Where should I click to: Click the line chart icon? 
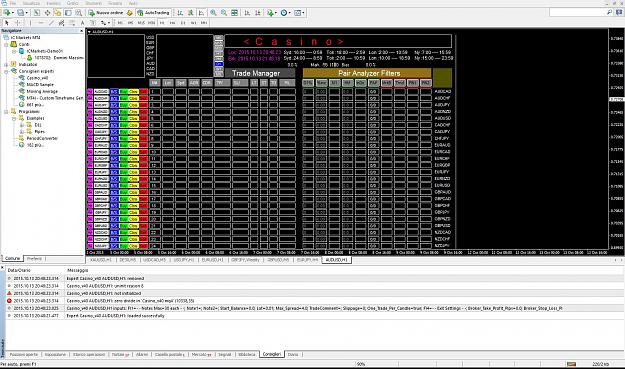[x=201, y=13]
